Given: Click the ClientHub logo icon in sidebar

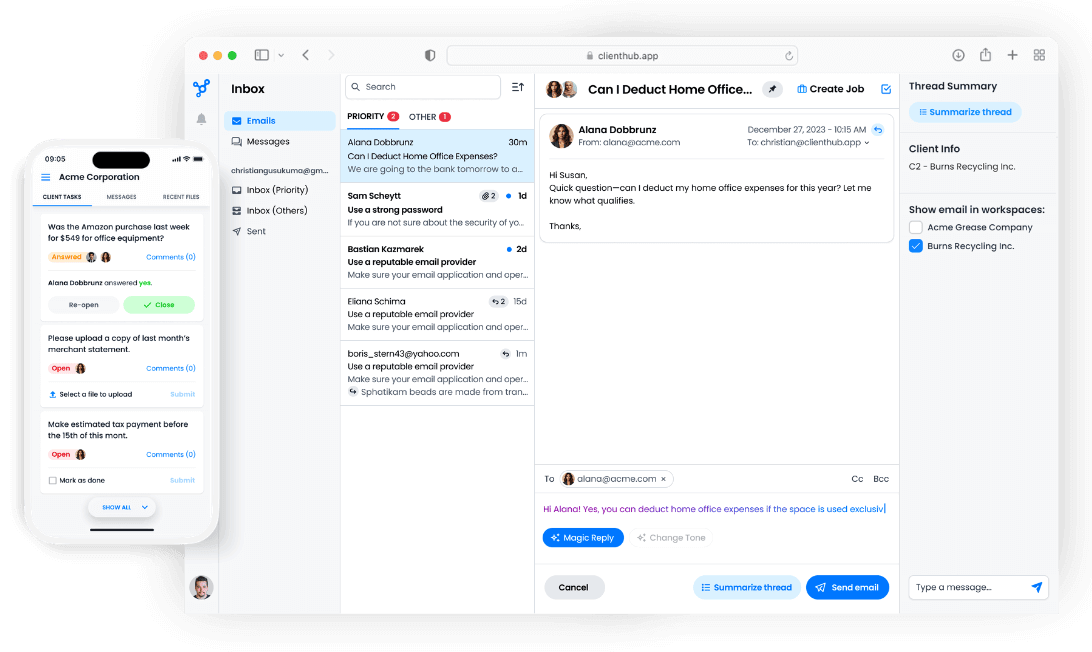Looking at the screenshot, I should pyautogui.click(x=201, y=88).
